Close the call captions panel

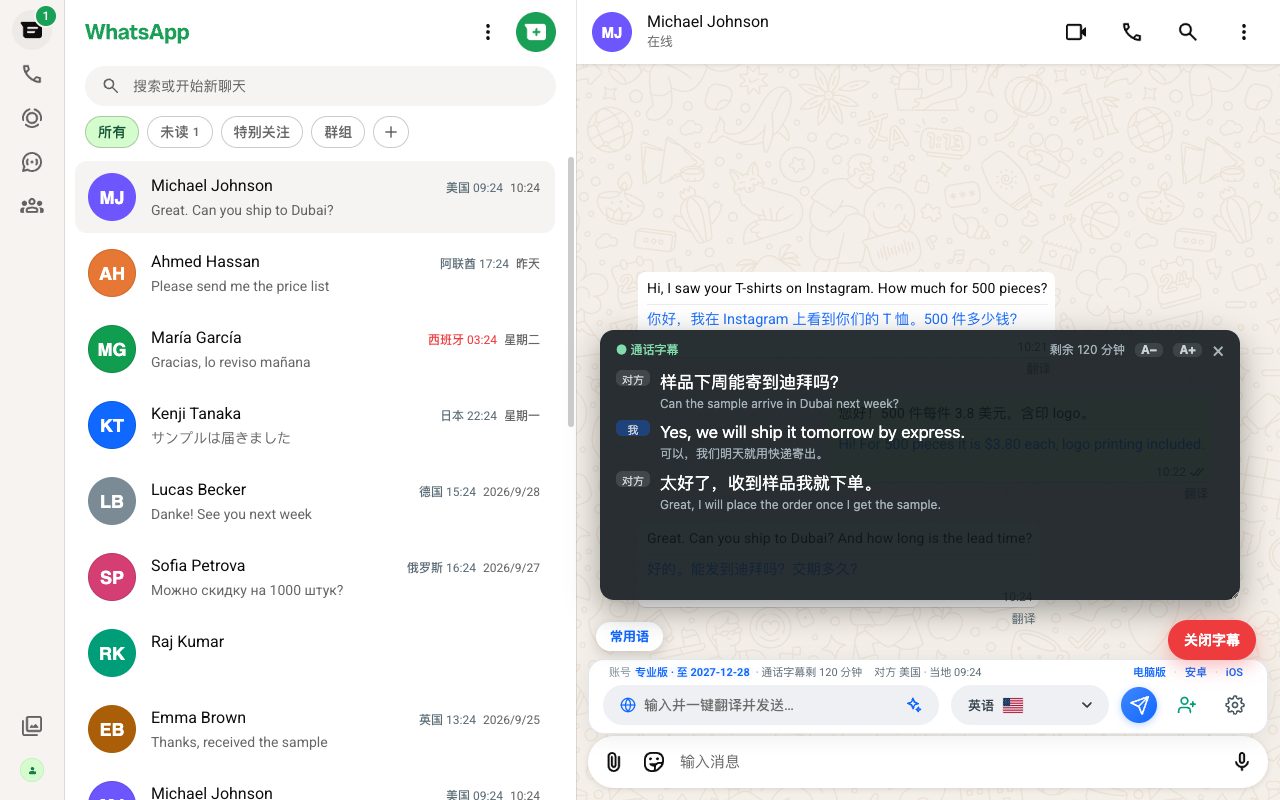tap(1218, 351)
